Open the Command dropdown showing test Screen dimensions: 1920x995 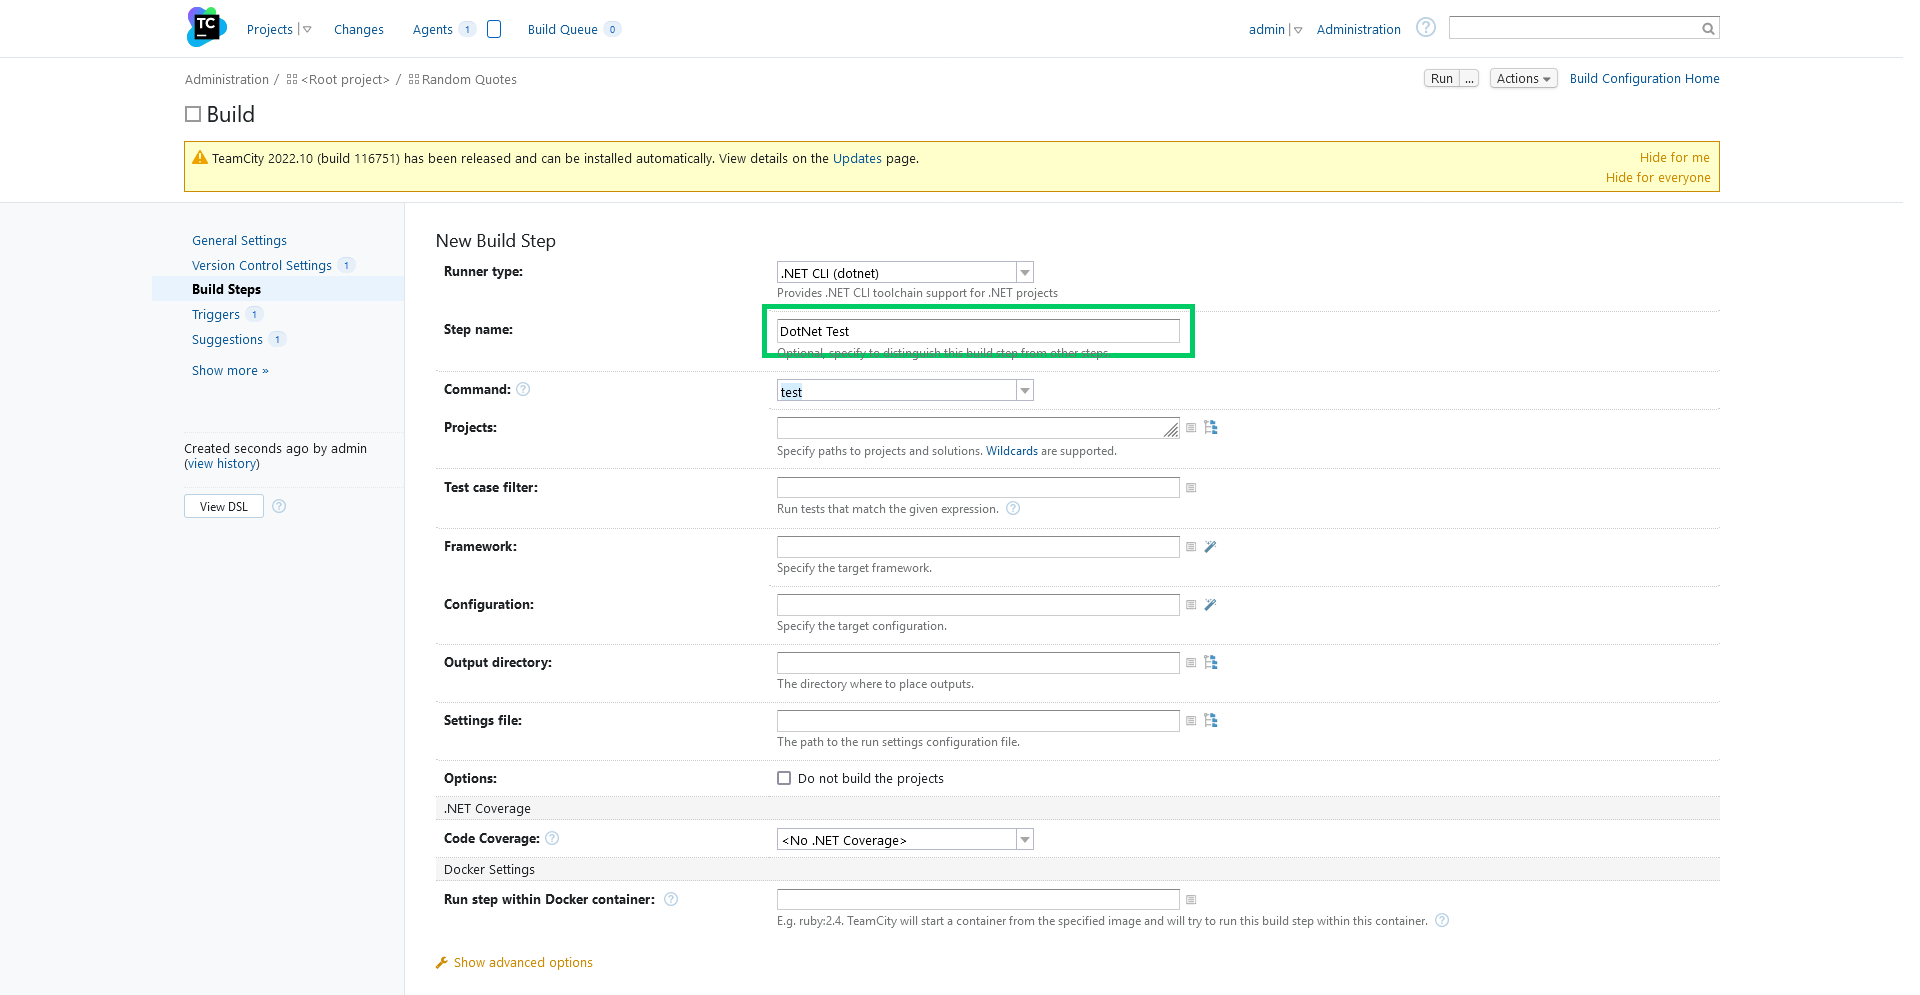pyautogui.click(x=905, y=391)
